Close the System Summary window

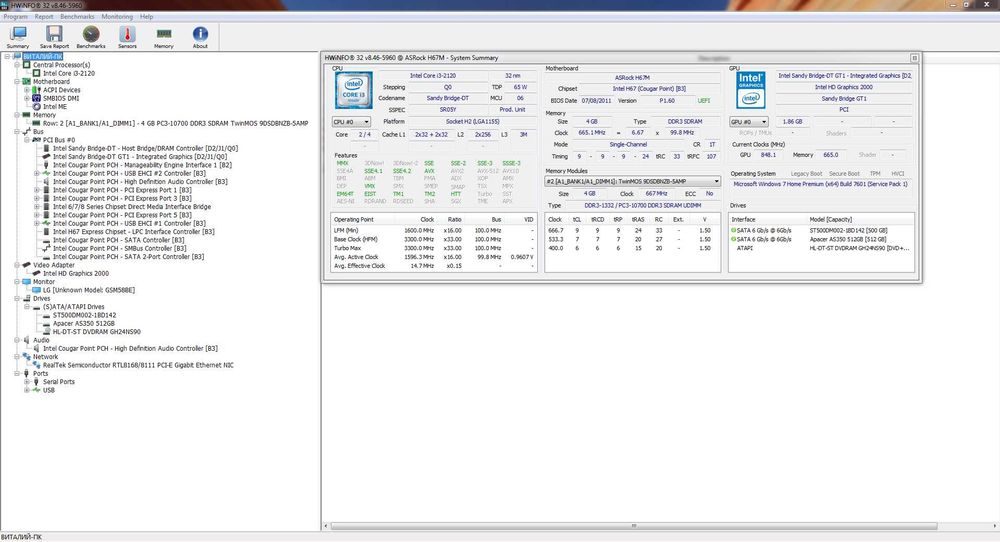pyautogui.click(x=914, y=58)
